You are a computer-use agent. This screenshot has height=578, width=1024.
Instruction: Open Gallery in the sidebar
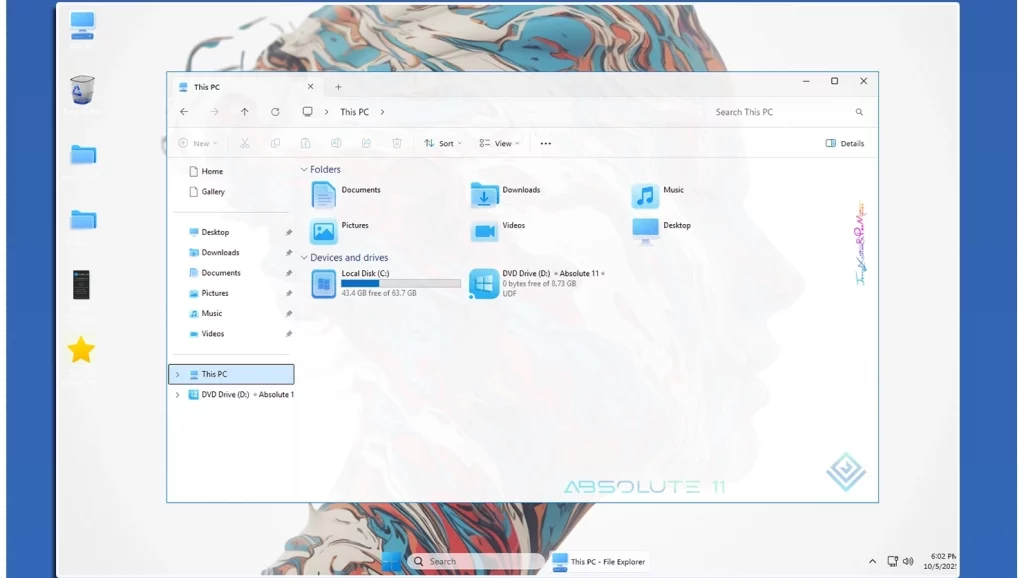pos(213,191)
